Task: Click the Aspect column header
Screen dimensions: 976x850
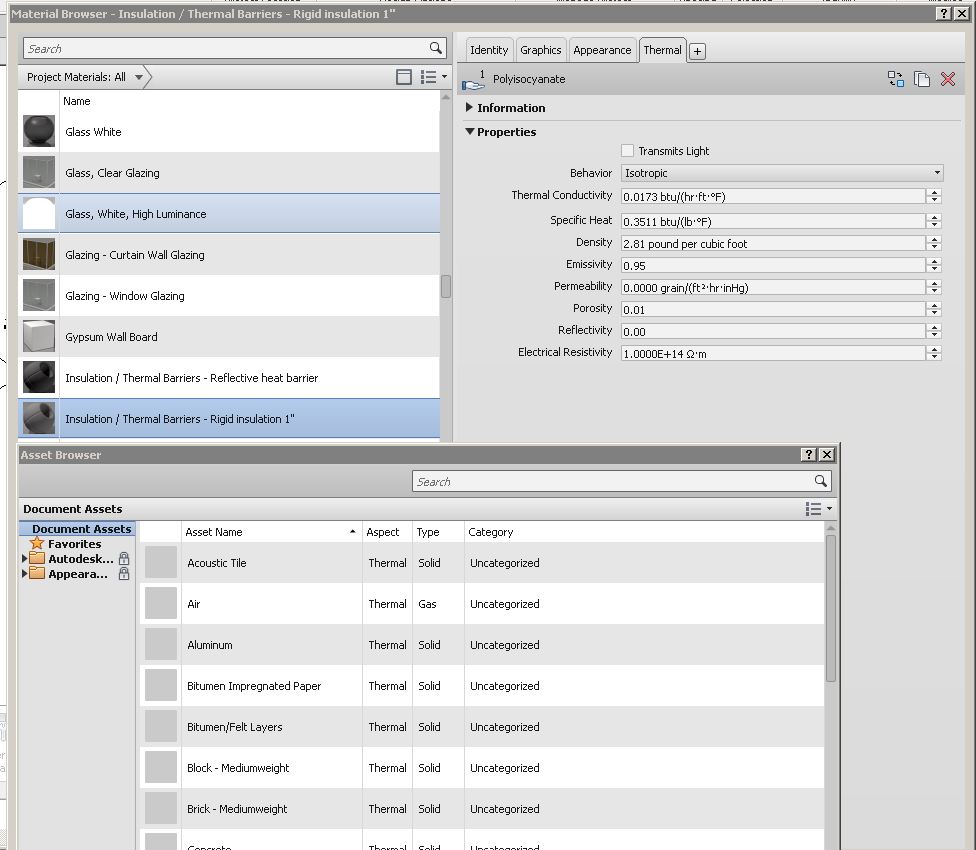Action: (x=387, y=532)
